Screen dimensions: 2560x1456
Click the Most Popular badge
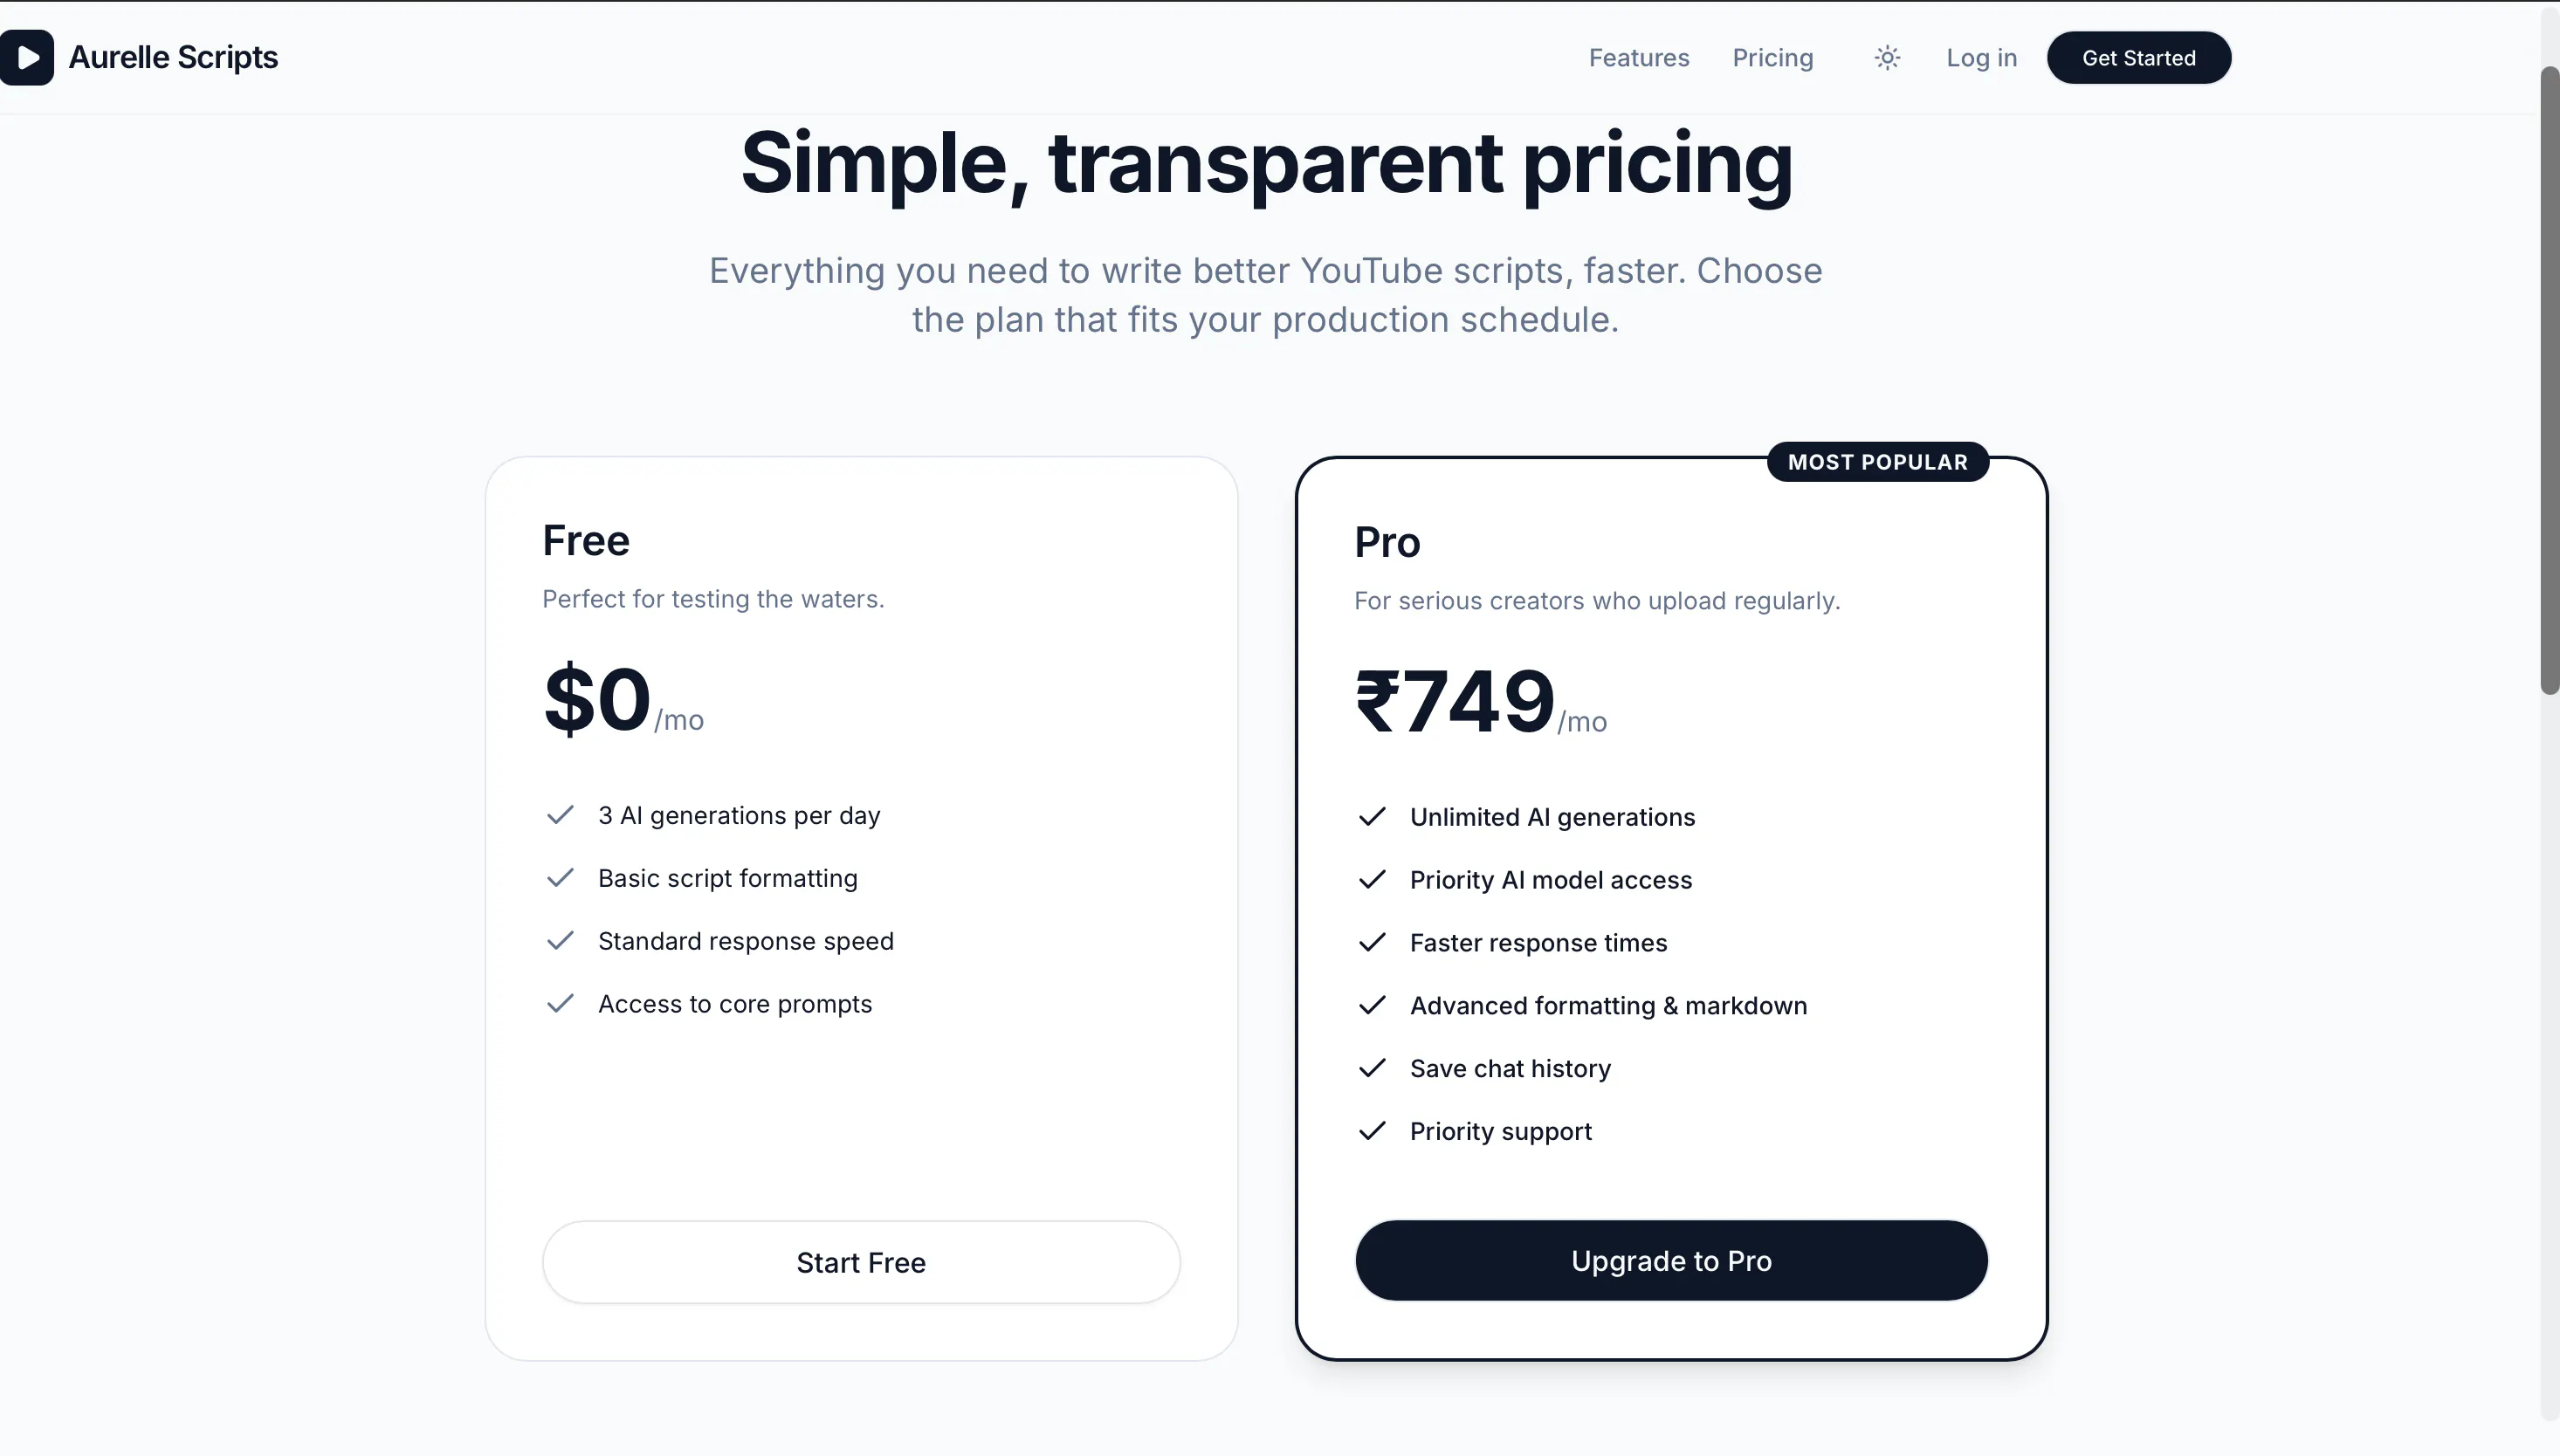(1877, 462)
